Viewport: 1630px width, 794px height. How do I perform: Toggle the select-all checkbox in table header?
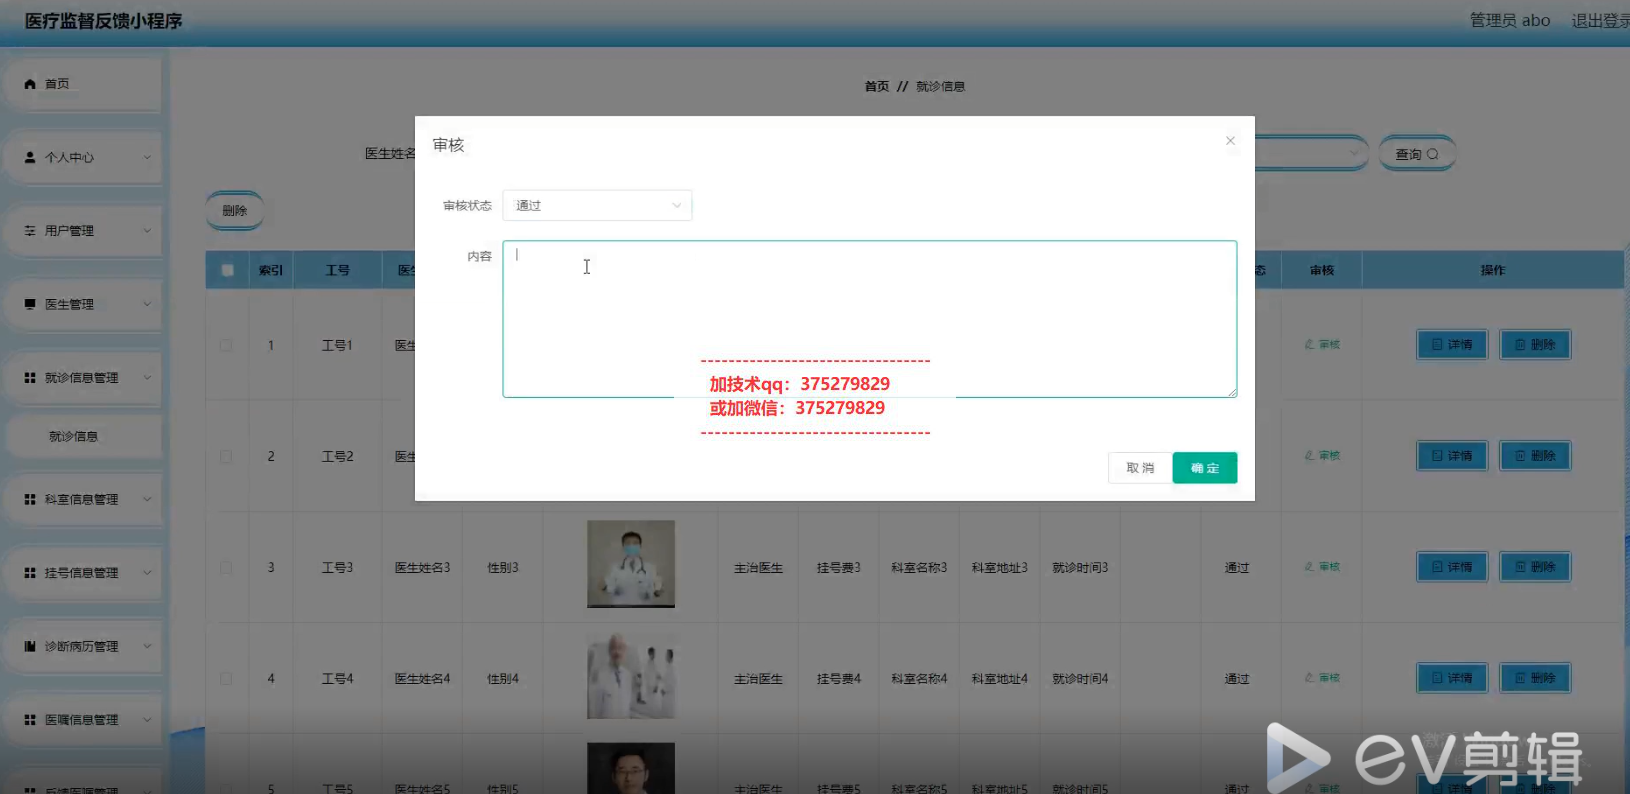click(227, 270)
